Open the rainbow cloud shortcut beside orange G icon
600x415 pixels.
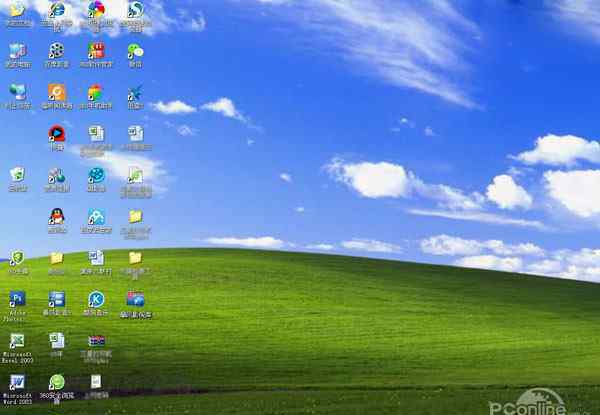coord(96,92)
